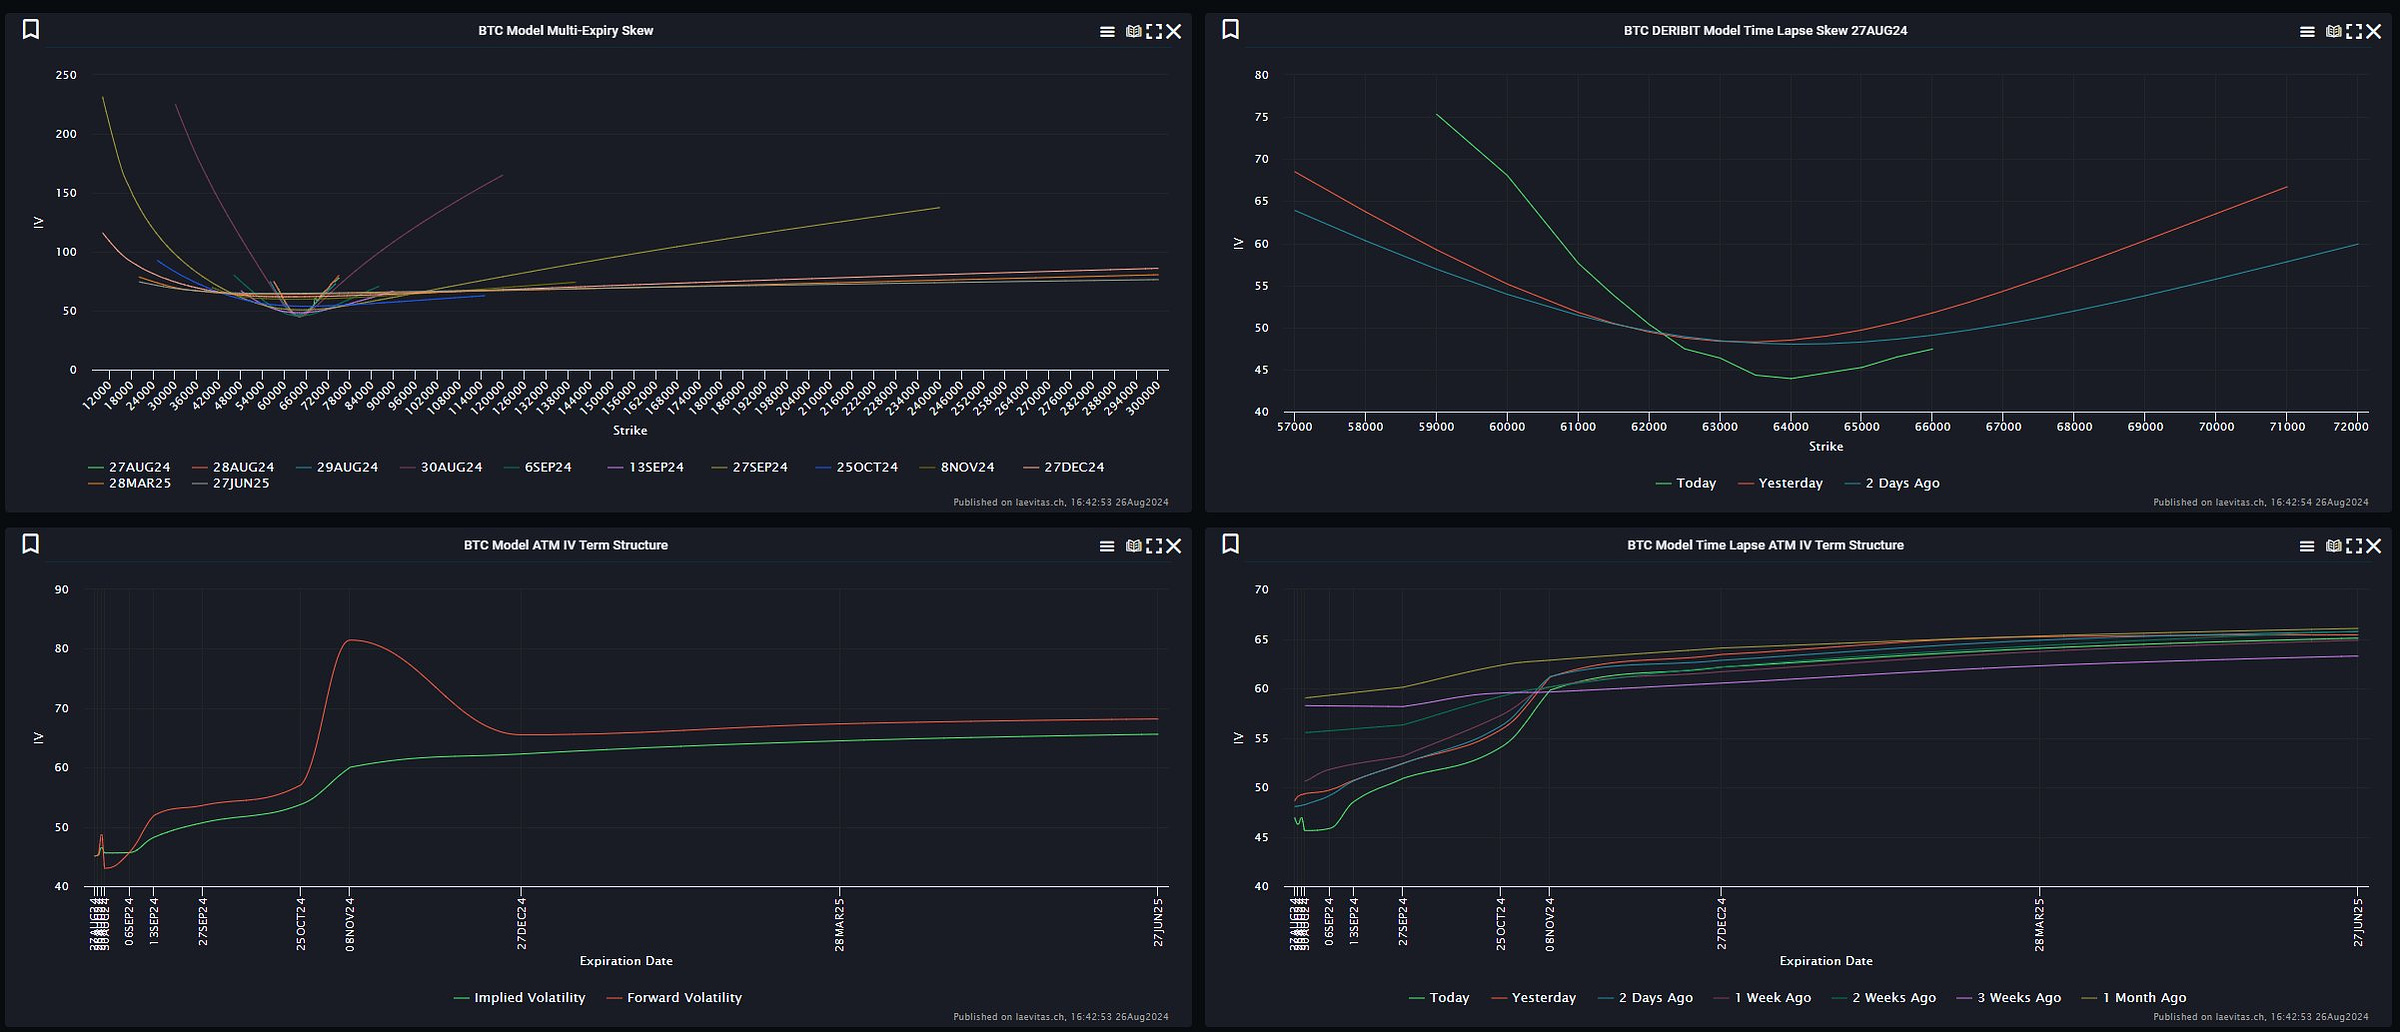Viewport: 2400px width, 1032px height.
Task: Toggle 2 Weeks Ago series in the legend
Action: [1884, 997]
